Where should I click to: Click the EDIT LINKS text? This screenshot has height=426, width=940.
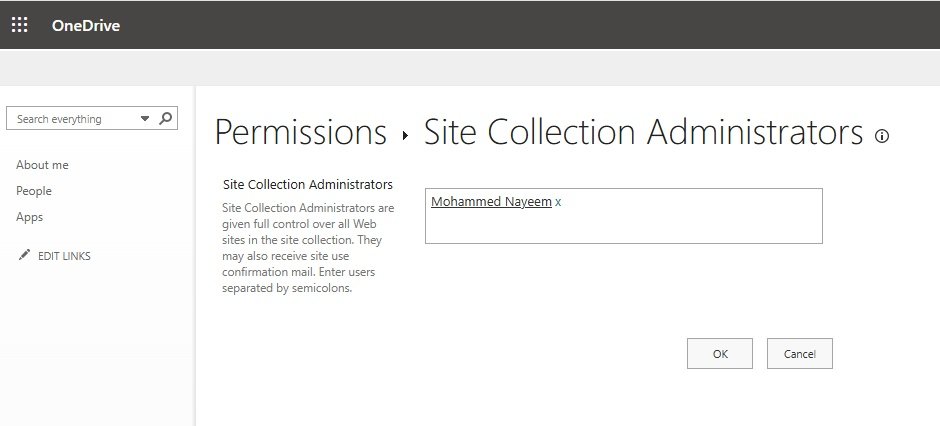click(64, 256)
